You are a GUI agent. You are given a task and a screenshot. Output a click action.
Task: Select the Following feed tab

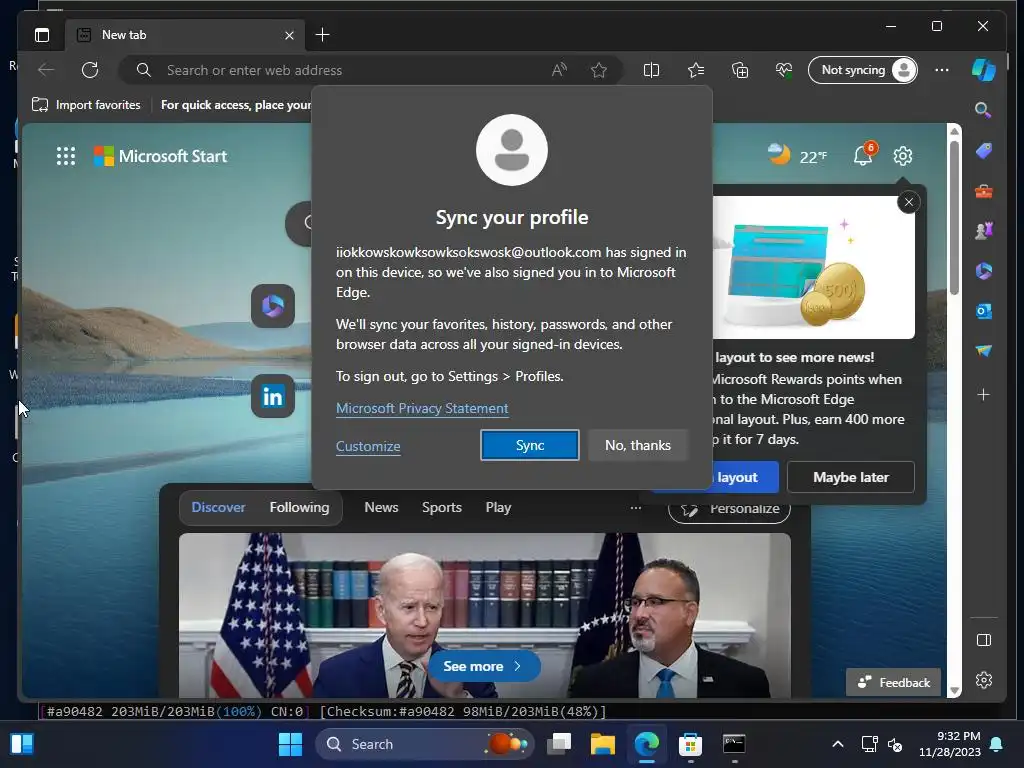click(x=299, y=507)
